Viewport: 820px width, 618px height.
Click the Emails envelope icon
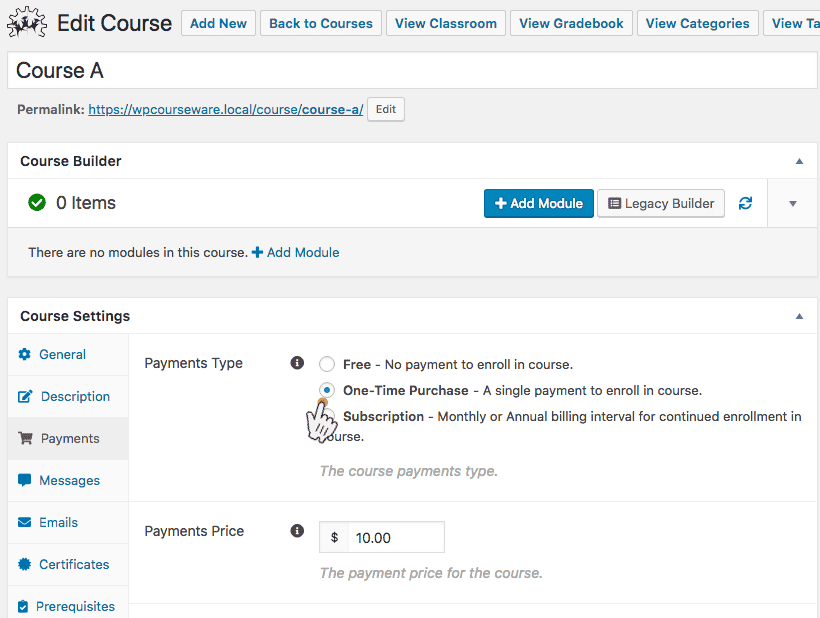pos(25,522)
